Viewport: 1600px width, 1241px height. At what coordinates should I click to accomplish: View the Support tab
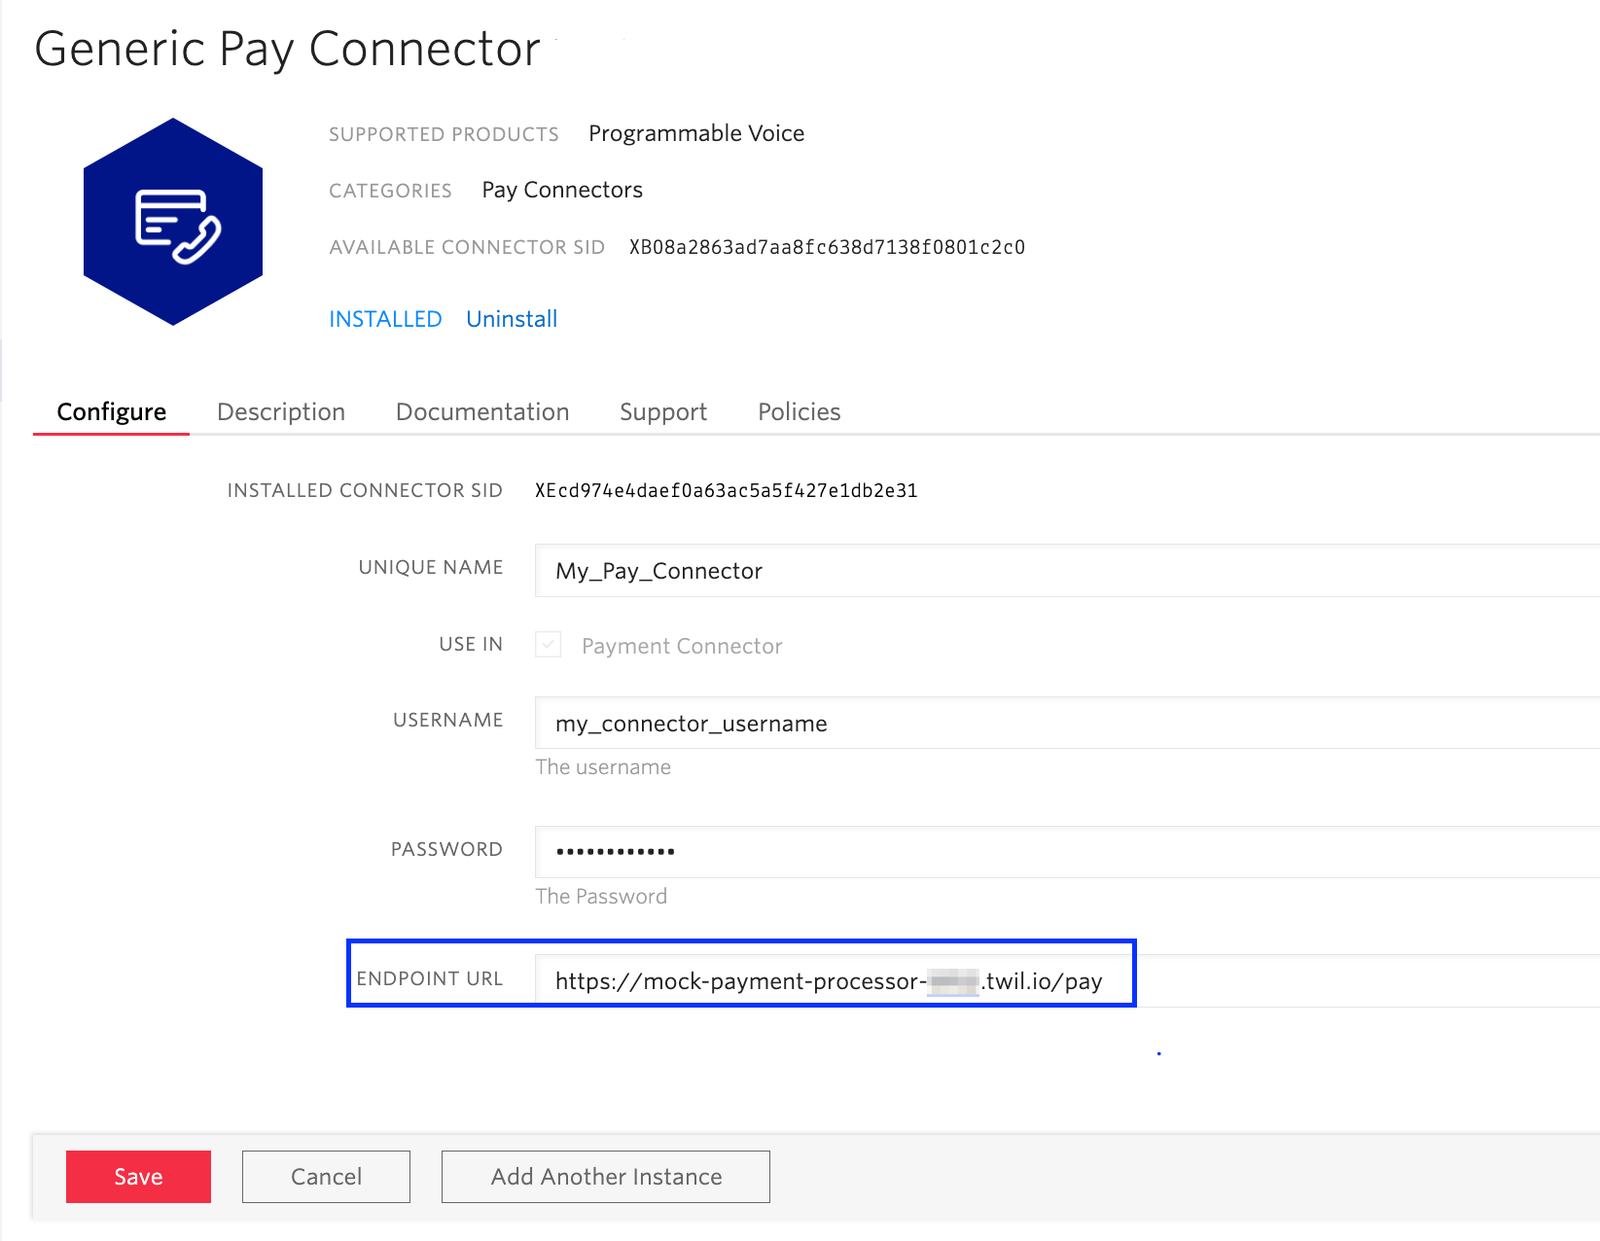click(663, 411)
